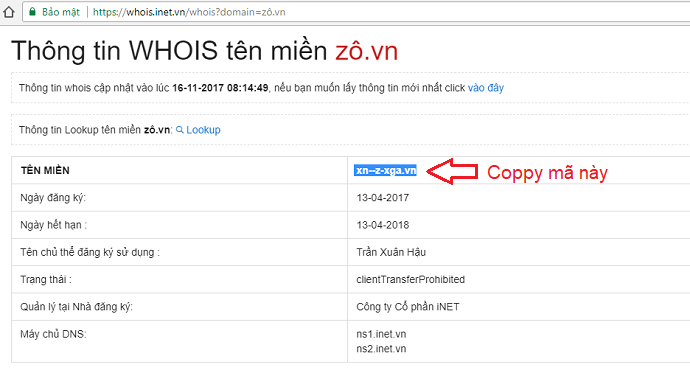This screenshot has height=370, width=690.
Task: Click the highlighted xn--z-xga.vn domain code
Action: pos(385,170)
